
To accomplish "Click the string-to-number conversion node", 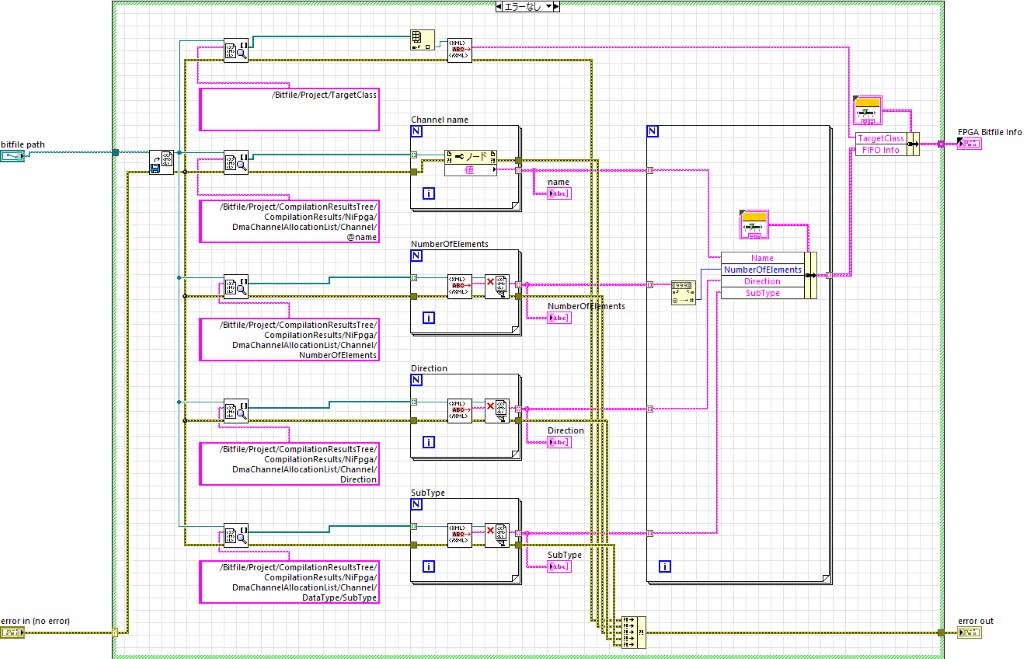I will (x=683, y=293).
